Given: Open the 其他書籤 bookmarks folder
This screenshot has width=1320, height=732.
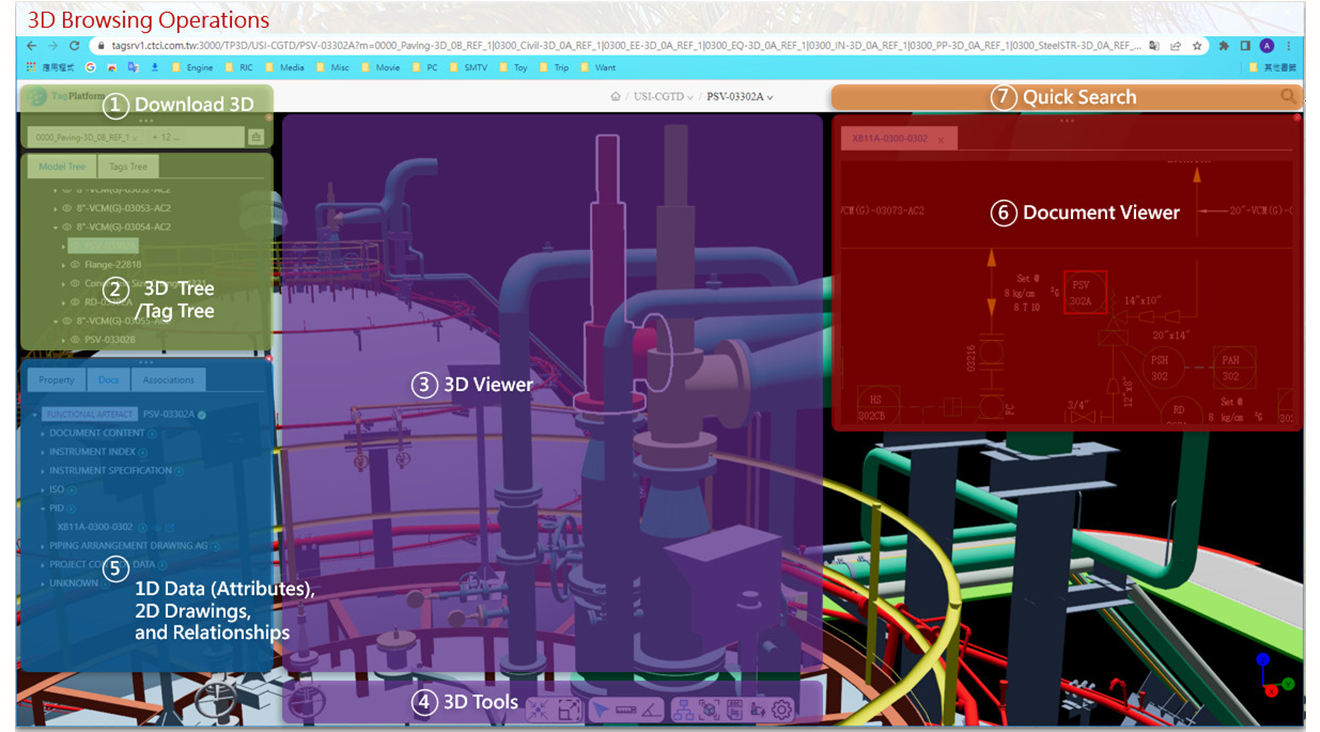Looking at the screenshot, I should pos(1271,68).
